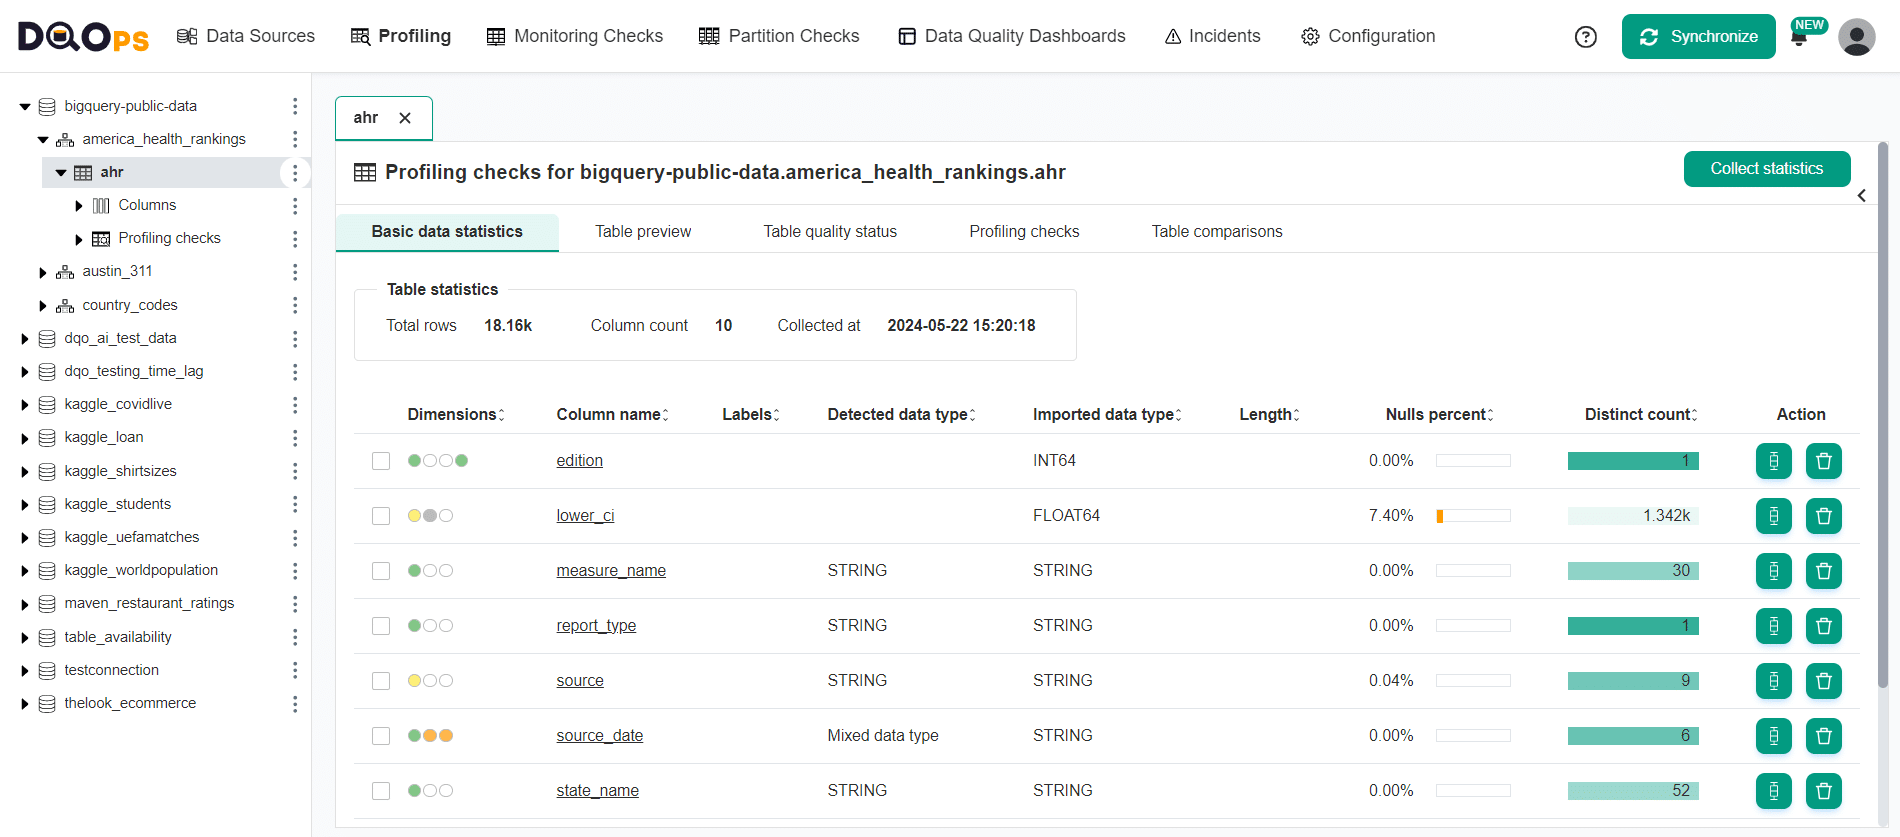The image size is (1900, 837).
Task: Sort by Distinct count column header
Action: pyautogui.click(x=1641, y=415)
